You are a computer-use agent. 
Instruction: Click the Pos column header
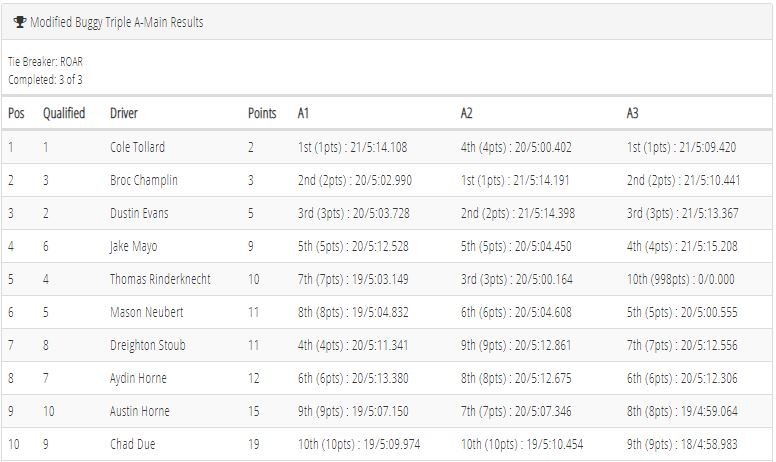[16, 113]
